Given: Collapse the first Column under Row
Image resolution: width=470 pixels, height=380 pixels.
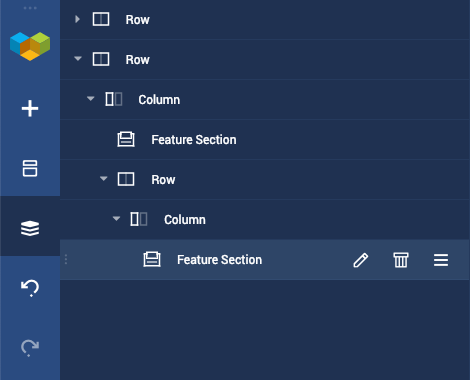Looking at the screenshot, I should (x=90, y=99).
